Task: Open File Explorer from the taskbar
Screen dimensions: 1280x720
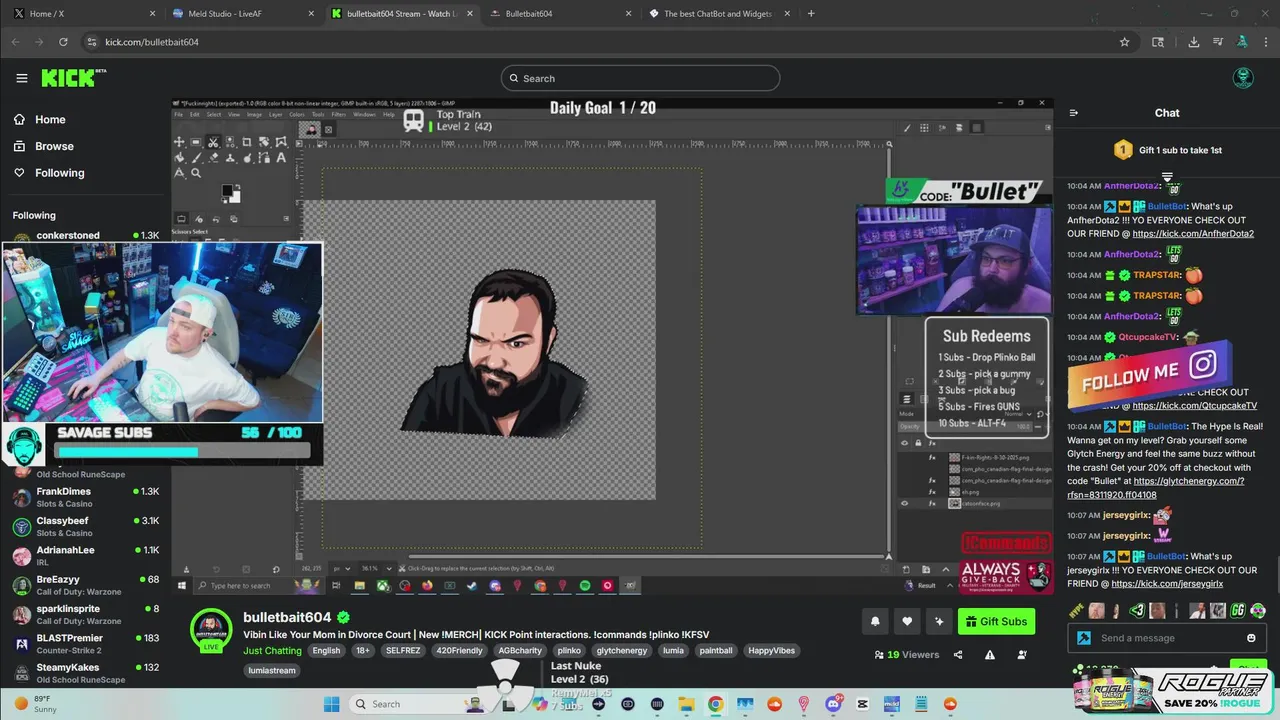Action: pyautogui.click(x=686, y=704)
